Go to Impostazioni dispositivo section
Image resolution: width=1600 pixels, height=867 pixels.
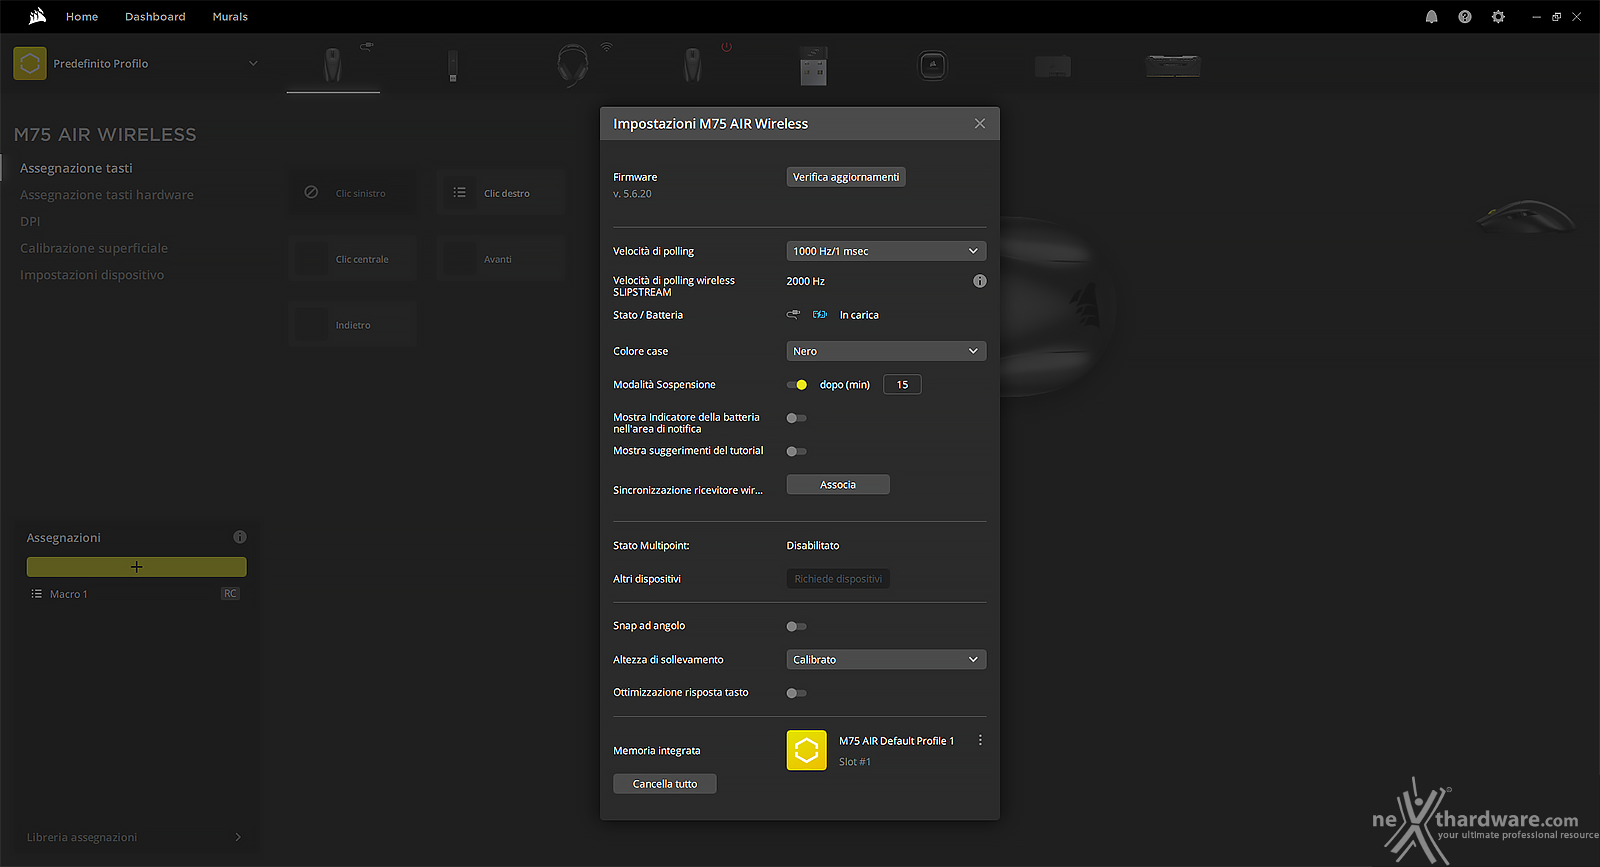[92, 275]
